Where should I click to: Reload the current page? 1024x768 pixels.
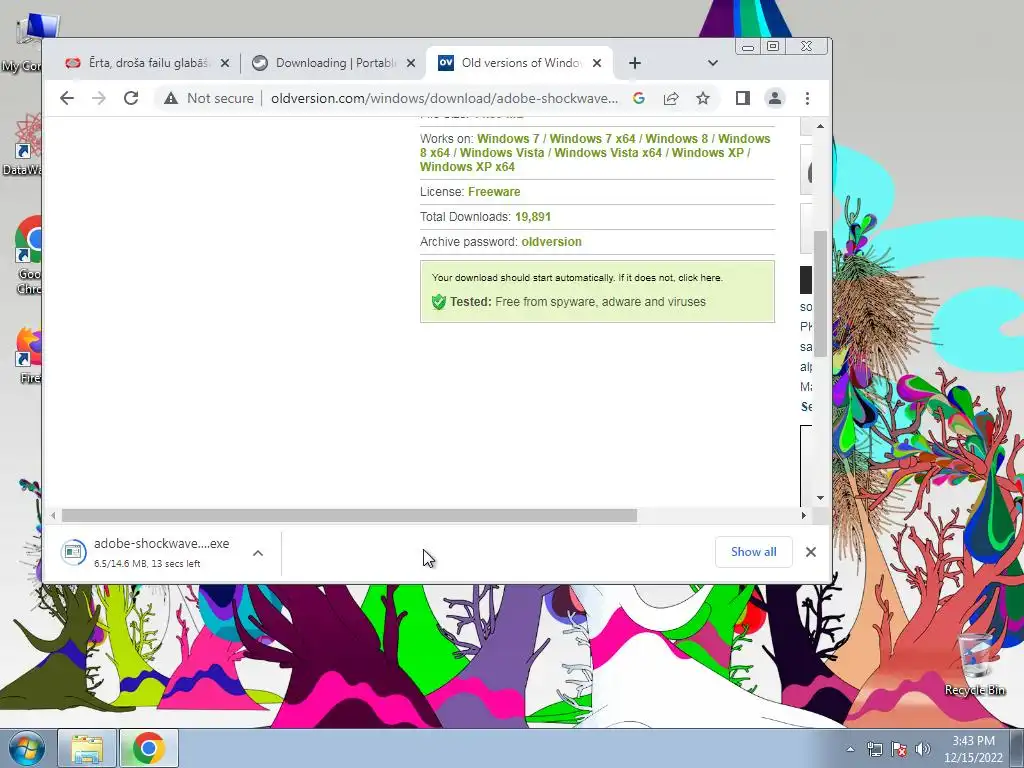[x=131, y=98]
